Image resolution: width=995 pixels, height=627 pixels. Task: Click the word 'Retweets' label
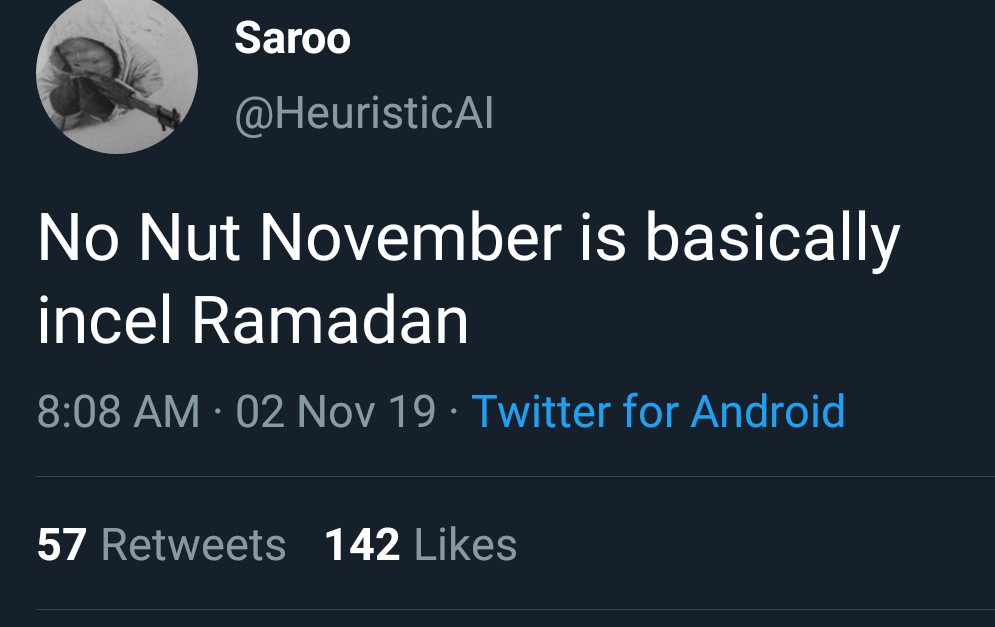click(x=194, y=544)
